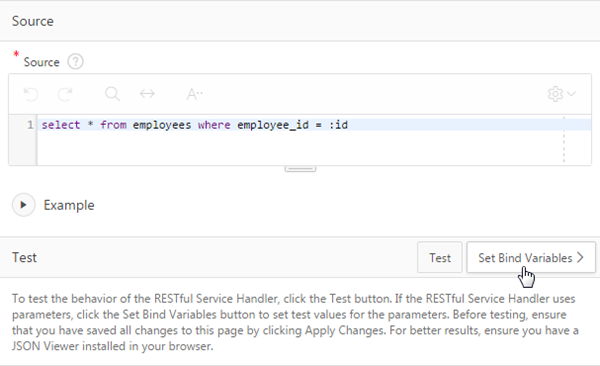Click the arrow on Set Bind Variables

(580, 257)
